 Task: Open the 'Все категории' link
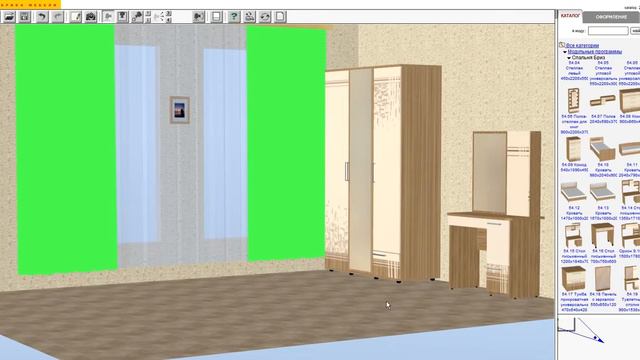coord(582,45)
